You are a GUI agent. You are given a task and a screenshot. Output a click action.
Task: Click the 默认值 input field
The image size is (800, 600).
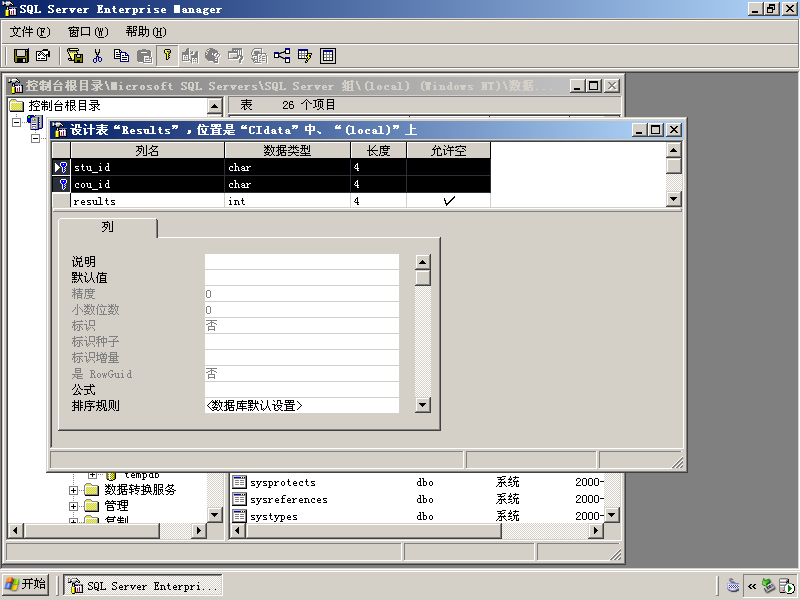pos(302,278)
